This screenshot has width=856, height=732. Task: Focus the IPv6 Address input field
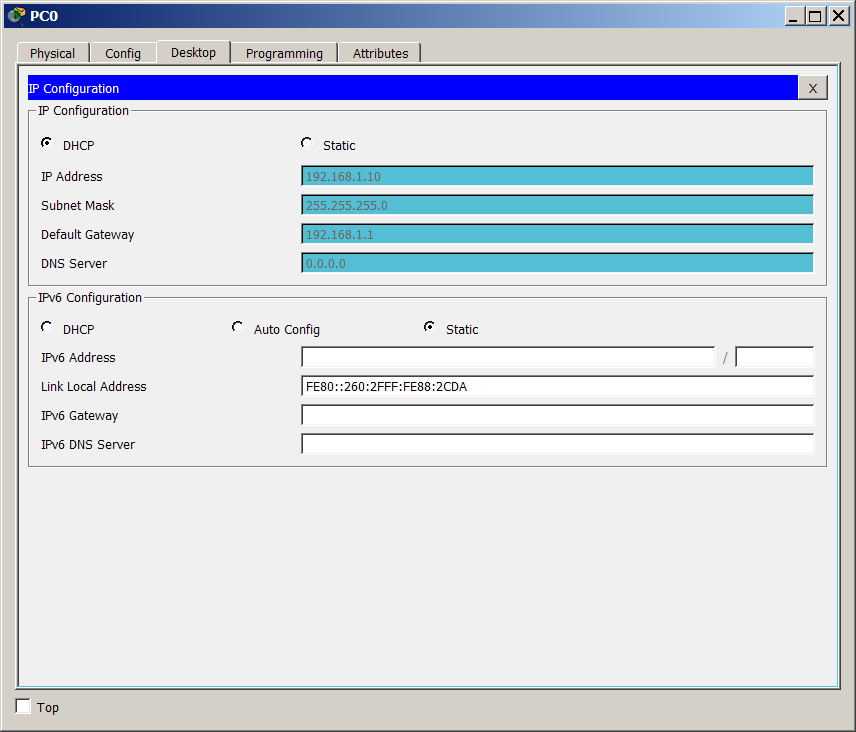coord(508,357)
